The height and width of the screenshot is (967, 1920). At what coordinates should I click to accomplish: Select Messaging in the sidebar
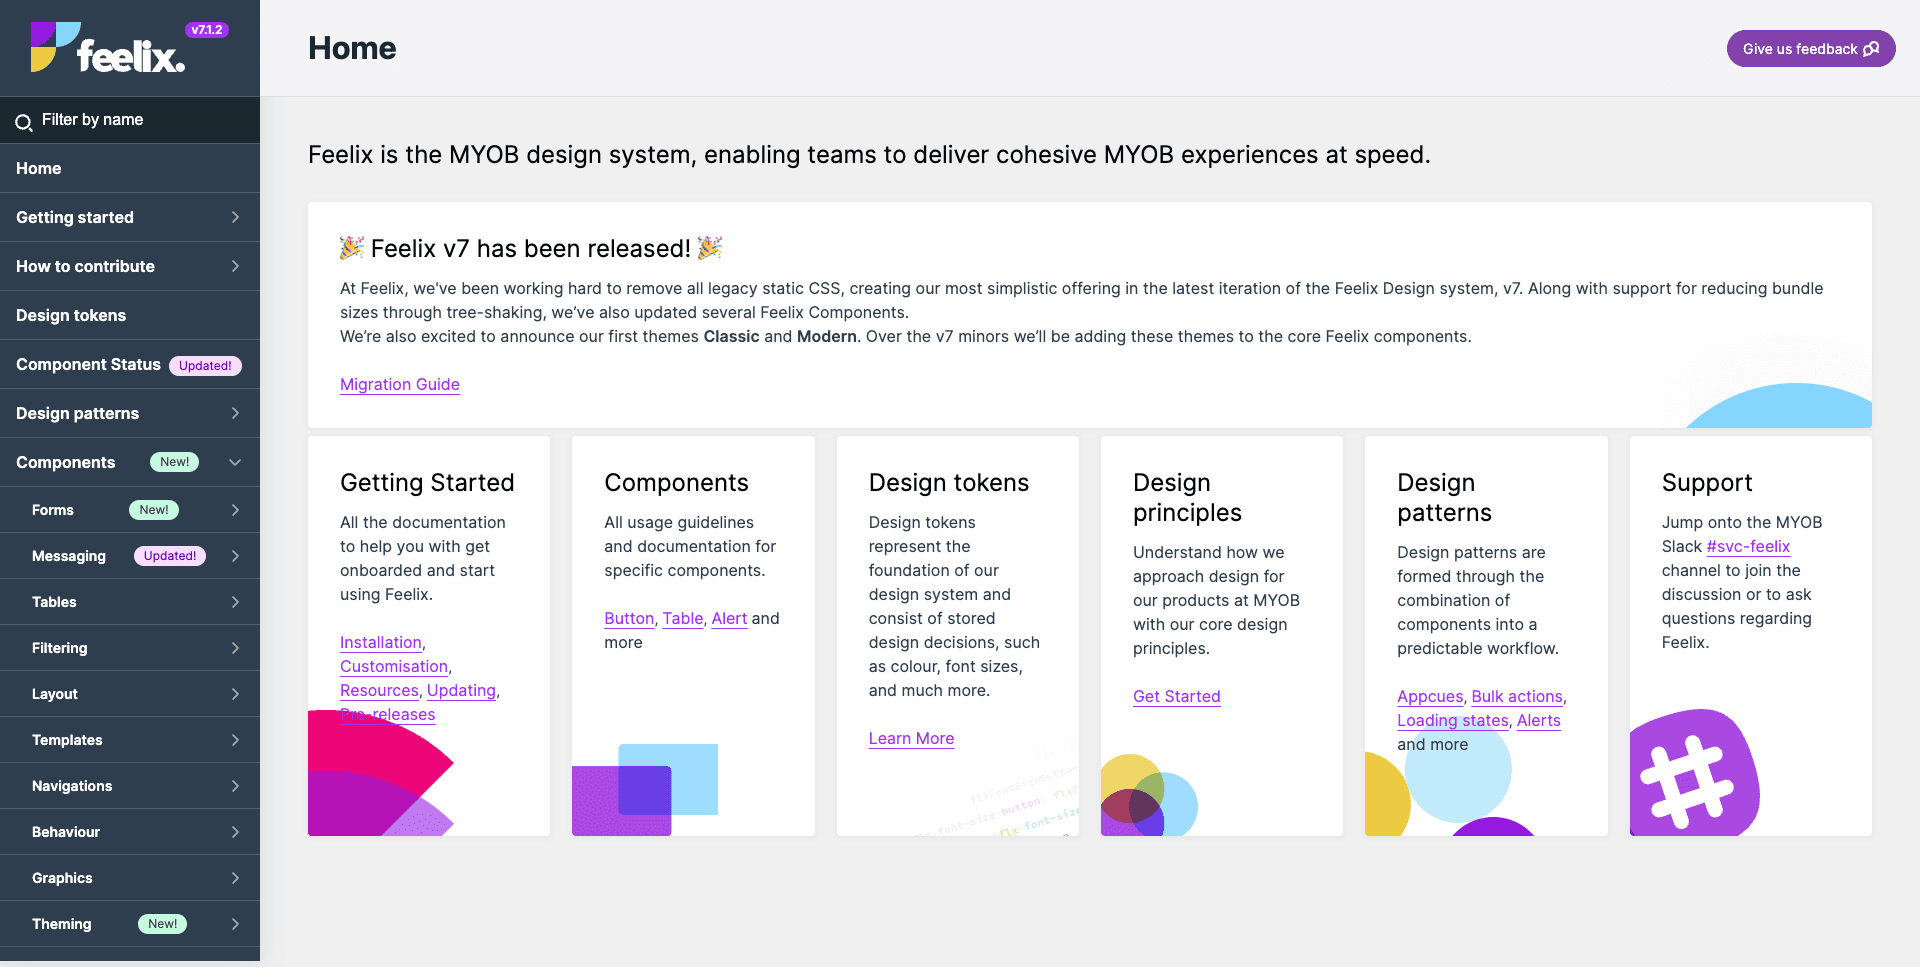69,556
